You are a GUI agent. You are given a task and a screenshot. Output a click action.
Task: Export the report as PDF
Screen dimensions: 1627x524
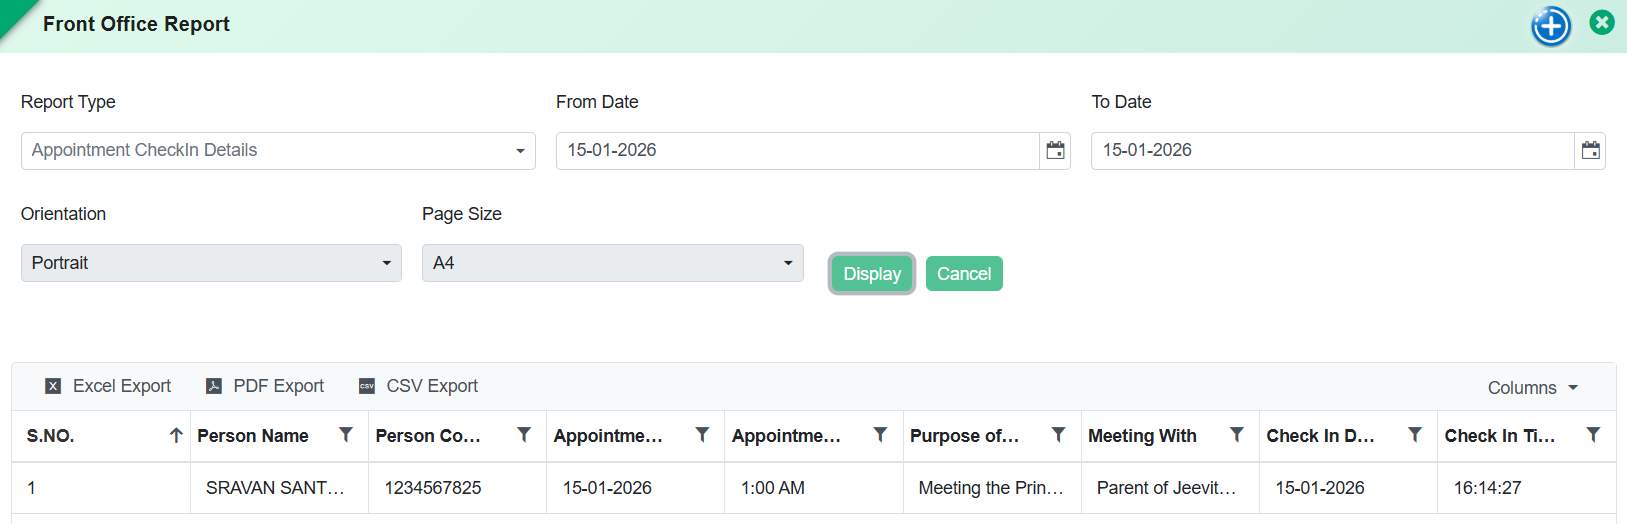click(265, 386)
